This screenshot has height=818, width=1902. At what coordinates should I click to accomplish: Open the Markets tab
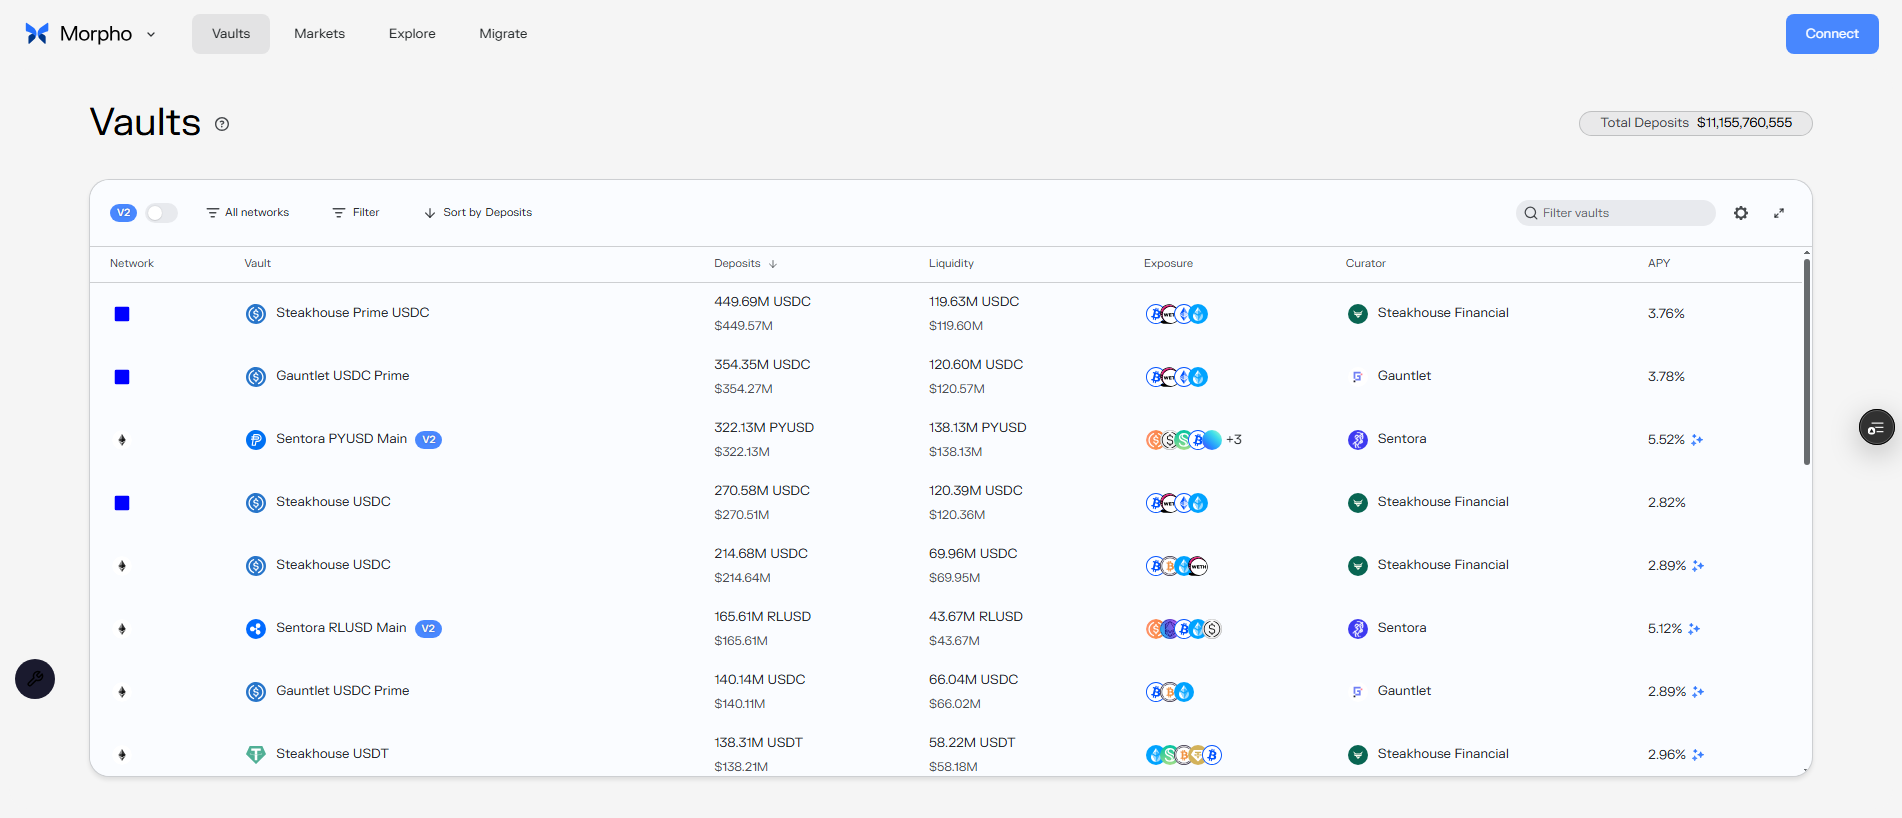(319, 34)
